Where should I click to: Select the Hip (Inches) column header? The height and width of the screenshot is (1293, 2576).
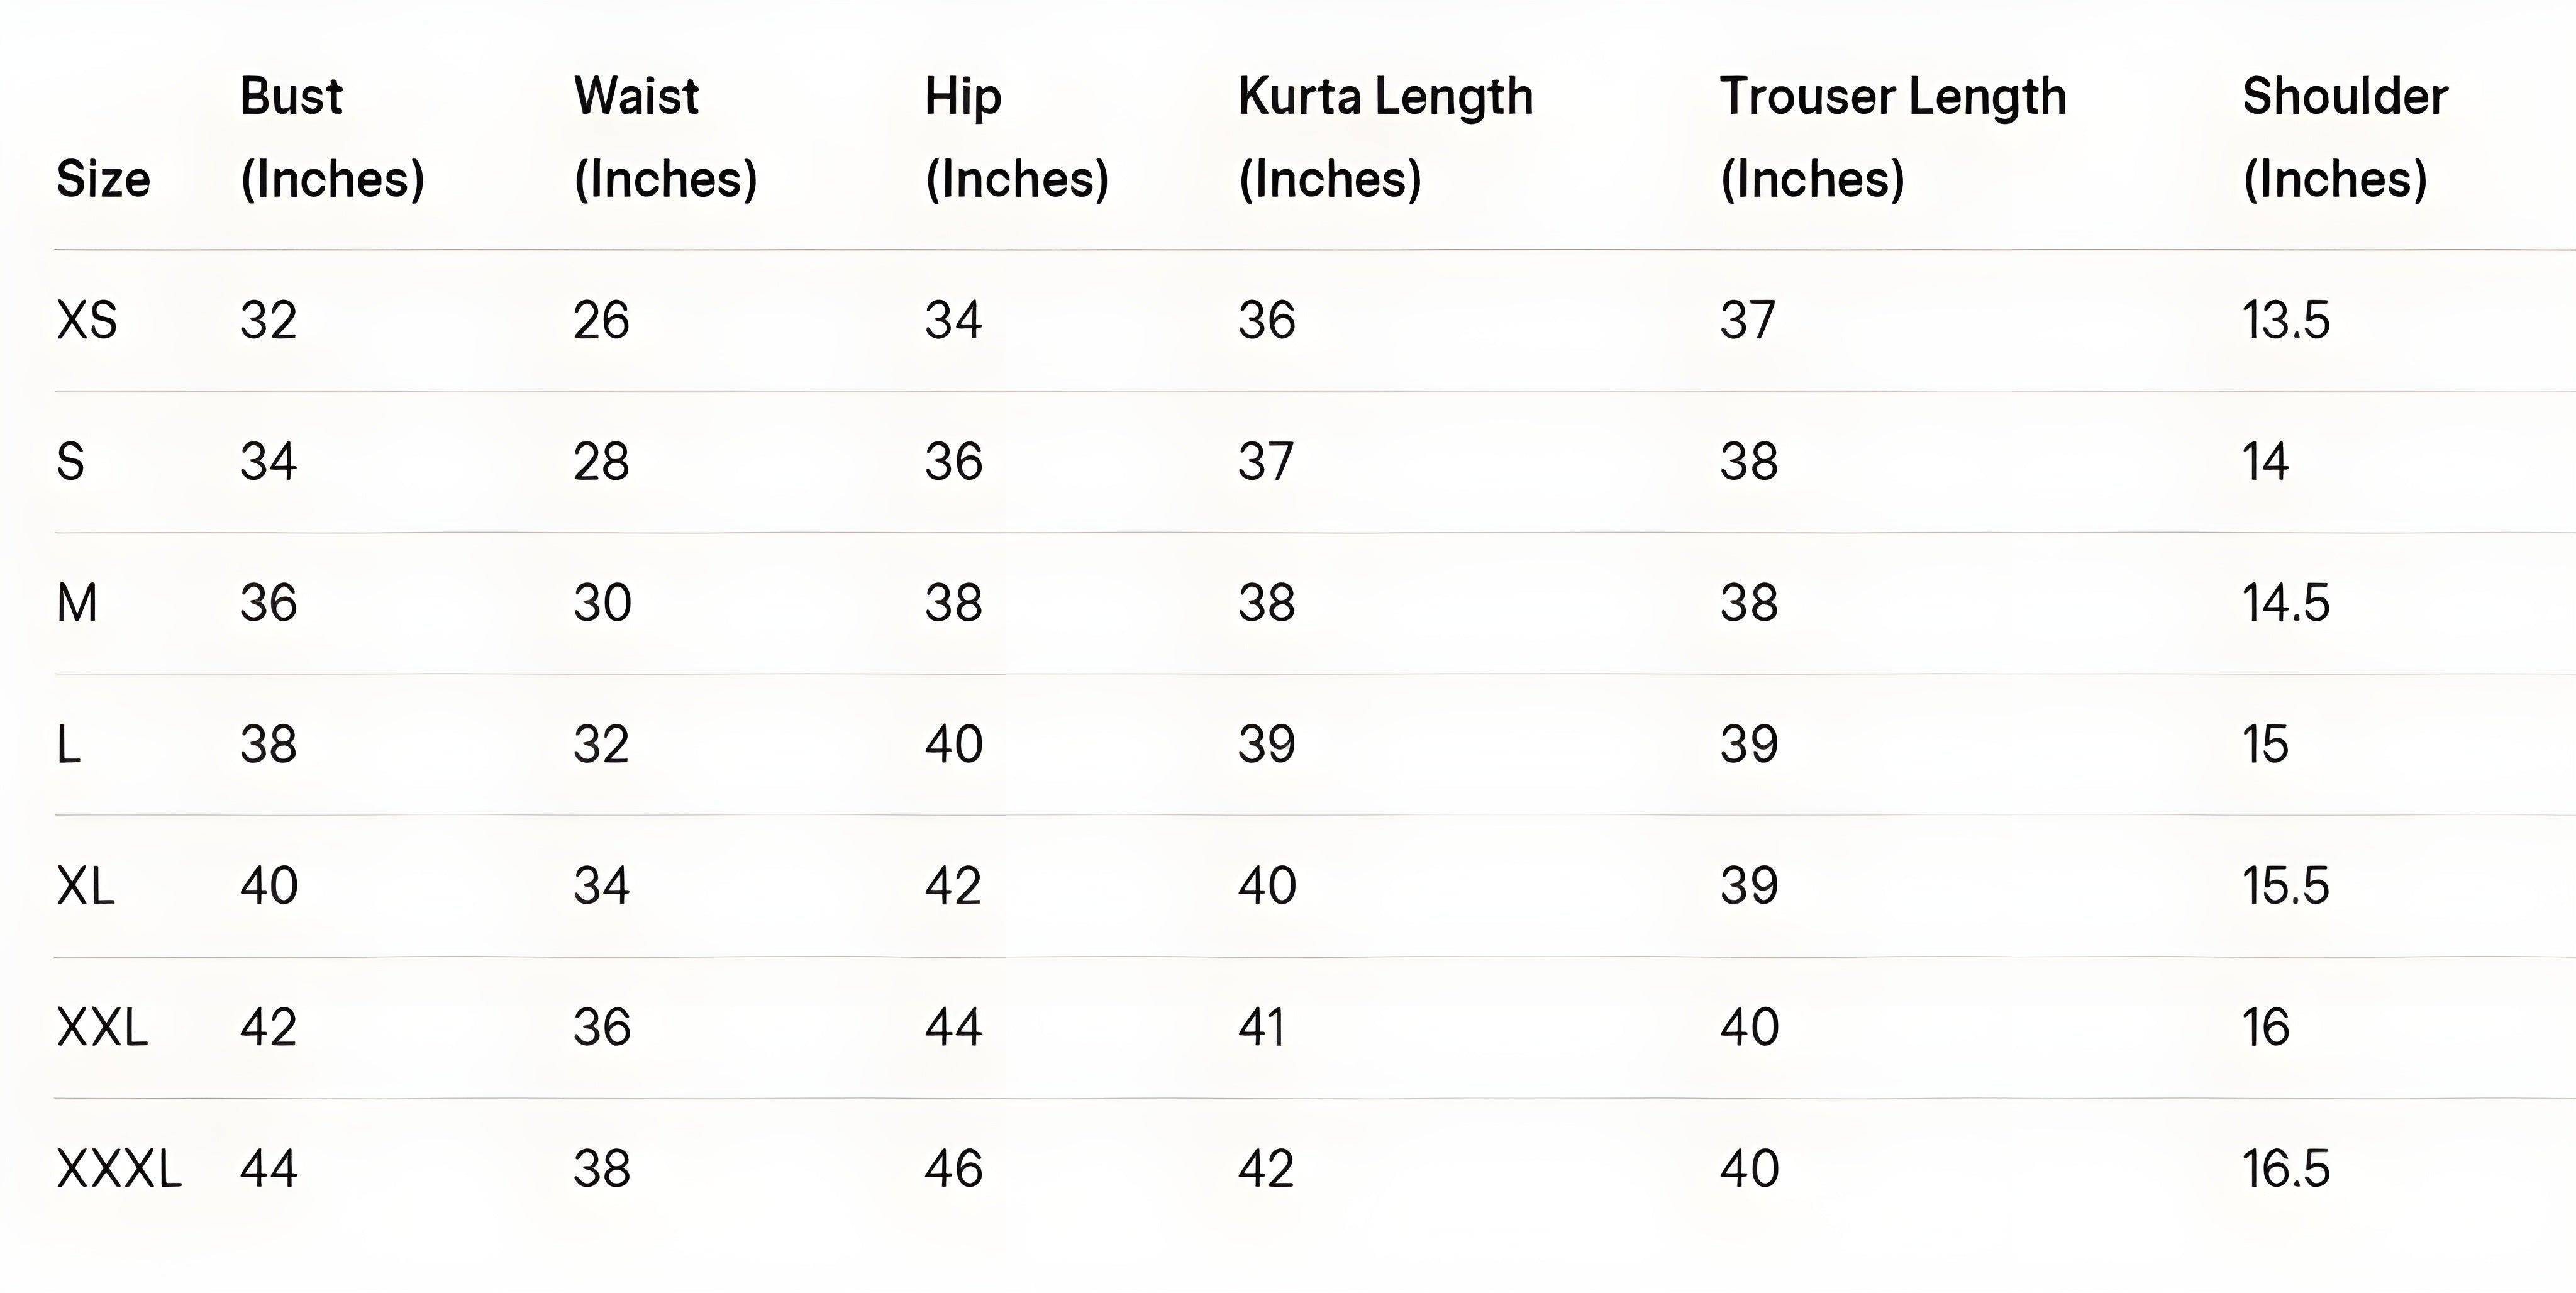(x=1016, y=137)
